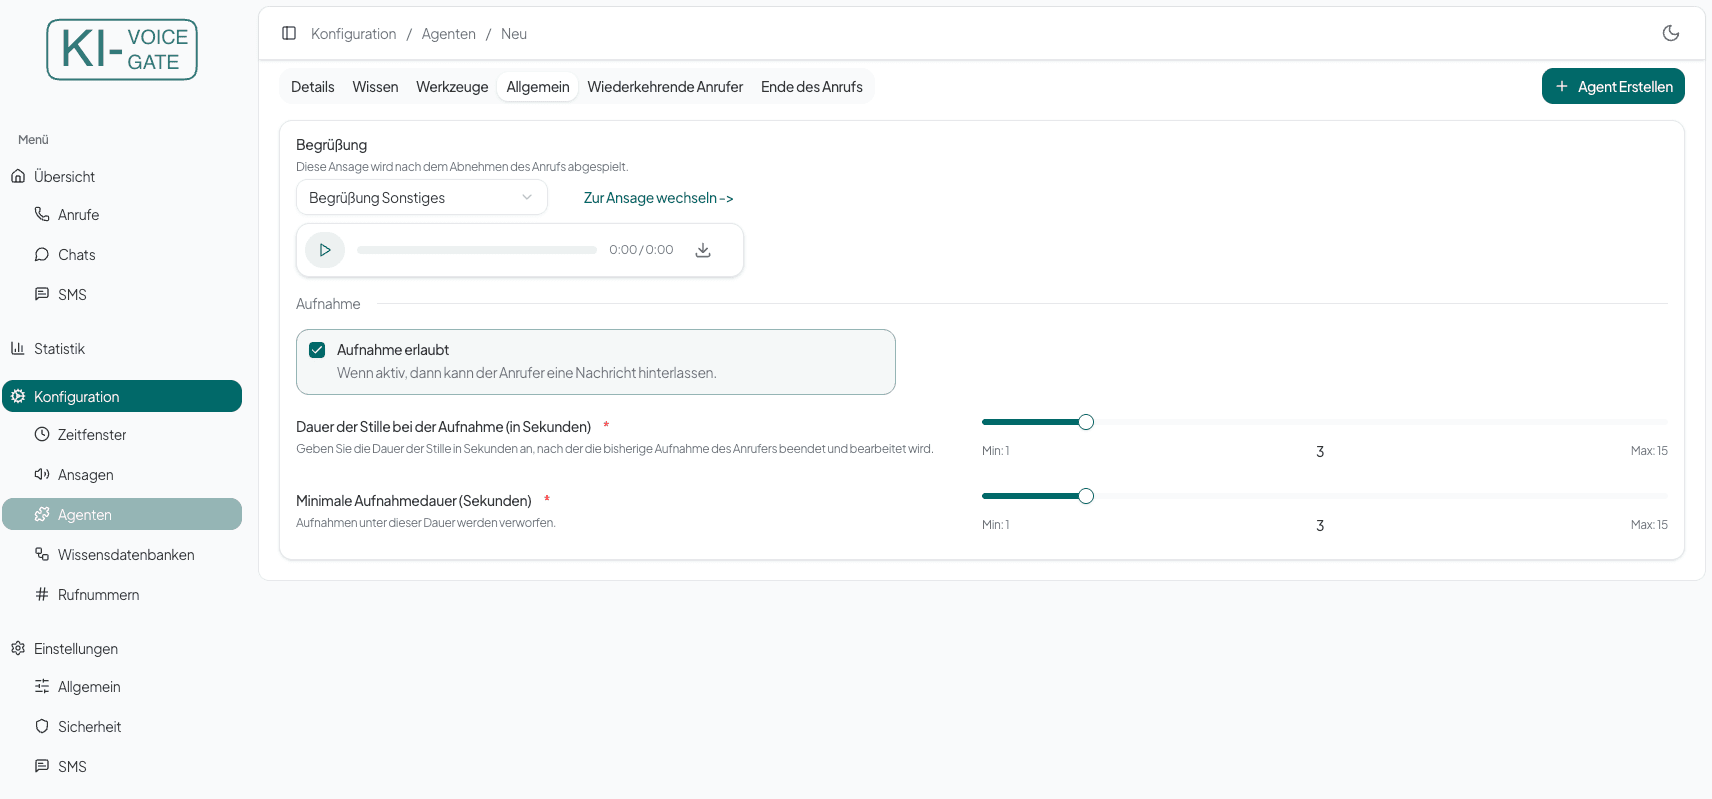The image size is (1712, 799).
Task: Play the greeting audio
Action: 325,250
